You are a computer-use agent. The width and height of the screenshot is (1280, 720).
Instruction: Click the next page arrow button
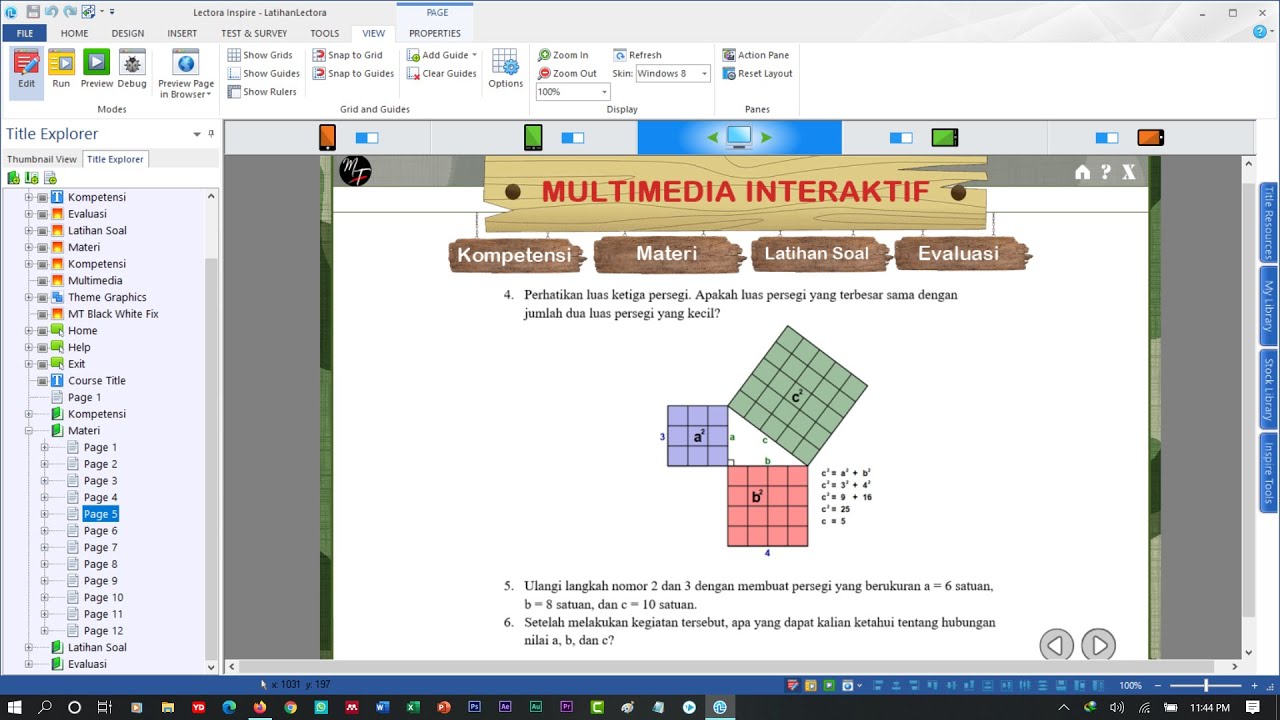pyautogui.click(x=1098, y=645)
